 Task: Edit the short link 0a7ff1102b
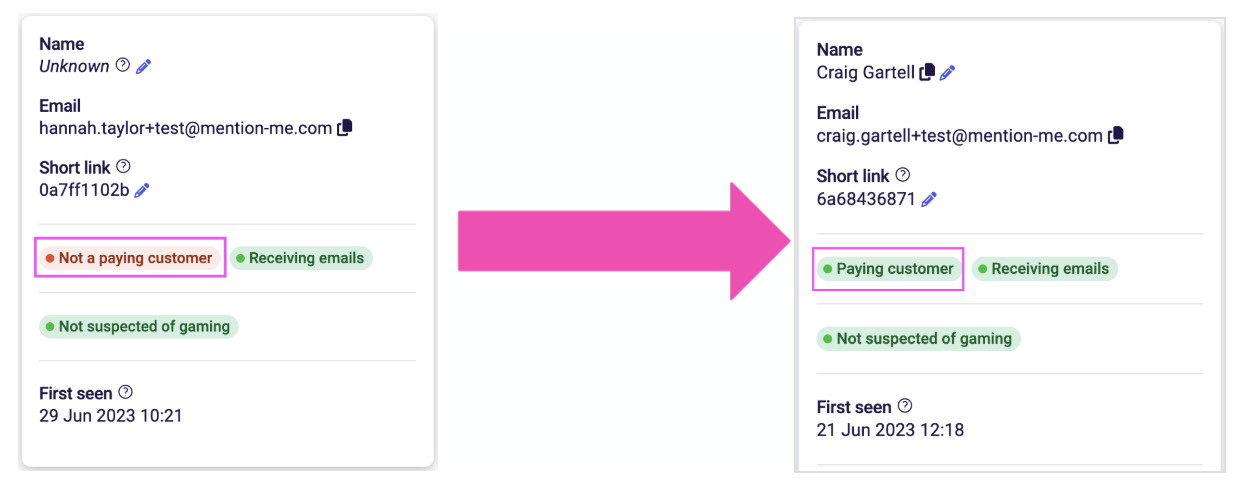pos(142,190)
